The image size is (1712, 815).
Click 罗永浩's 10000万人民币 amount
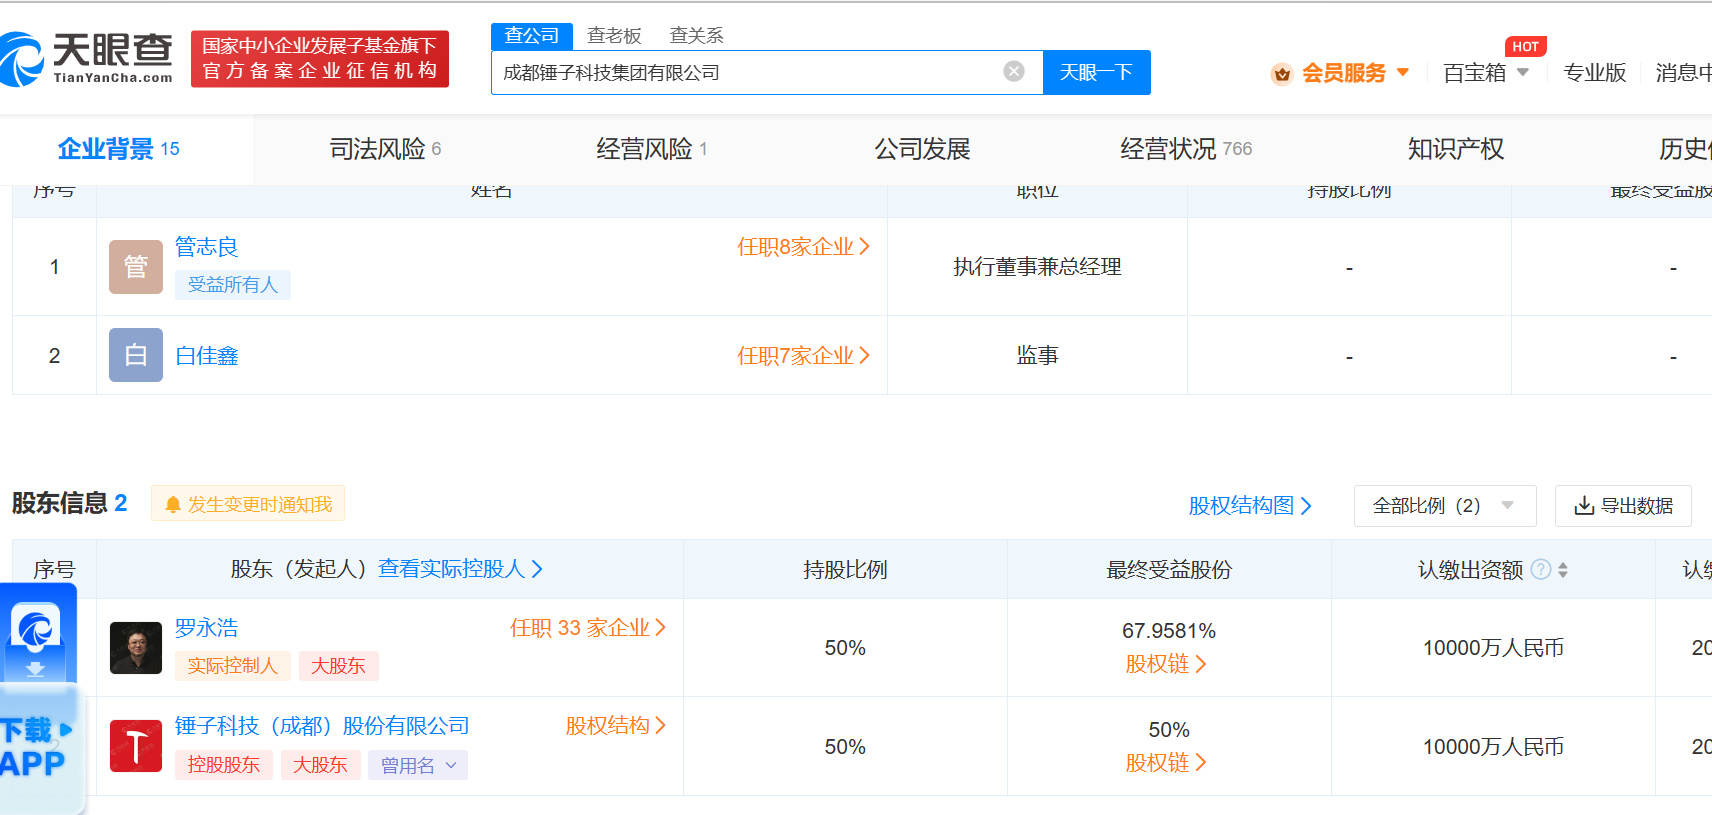(x=1493, y=648)
